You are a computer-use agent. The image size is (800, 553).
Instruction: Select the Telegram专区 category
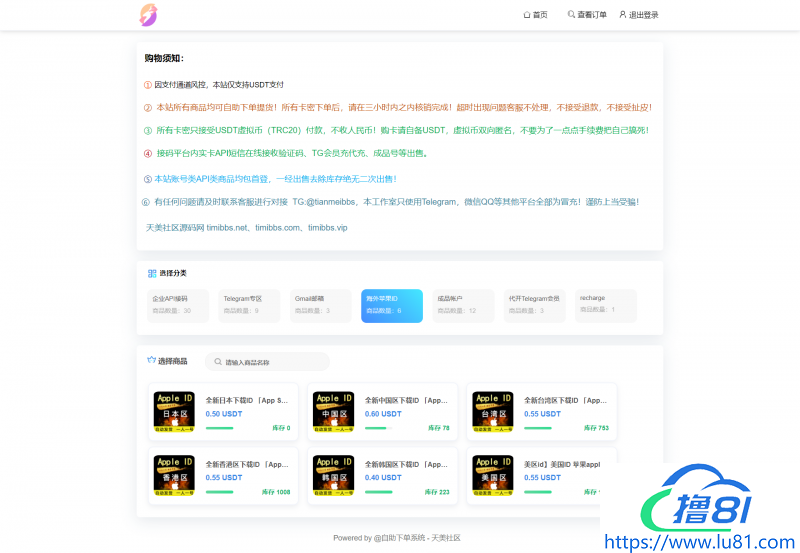[249, 305]
